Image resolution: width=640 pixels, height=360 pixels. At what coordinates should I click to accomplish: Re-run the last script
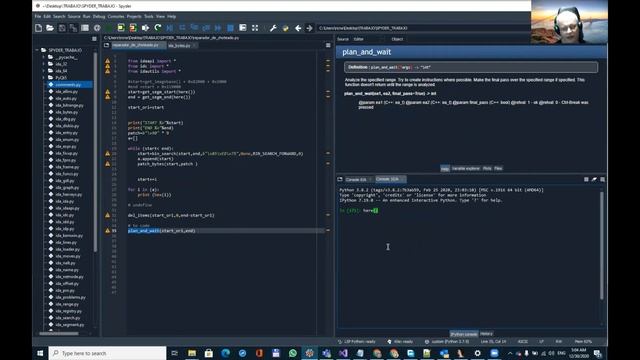click(x=158, y=28)
